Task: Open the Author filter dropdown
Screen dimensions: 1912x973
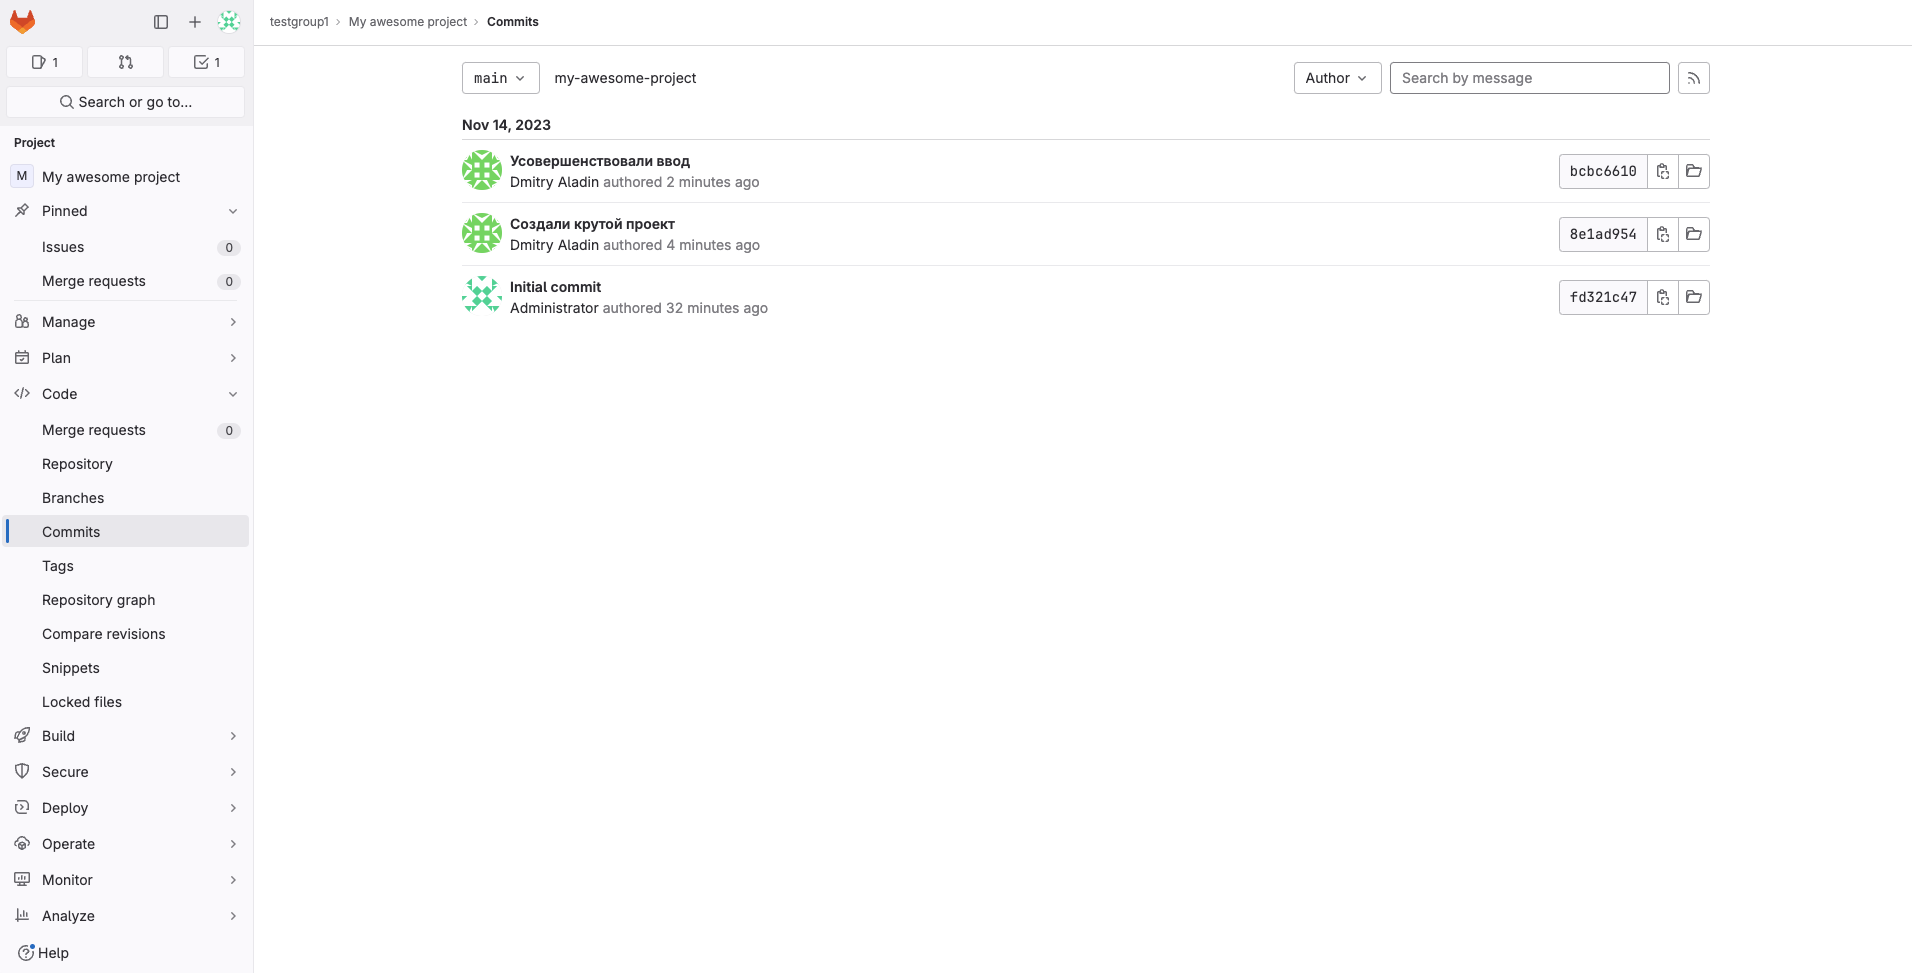Action: (x=1336, y=78)
